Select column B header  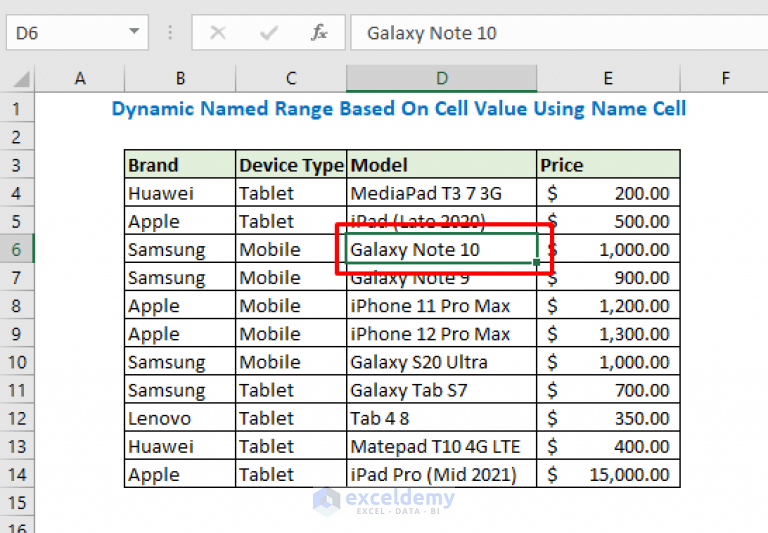[x=180, y=78]
